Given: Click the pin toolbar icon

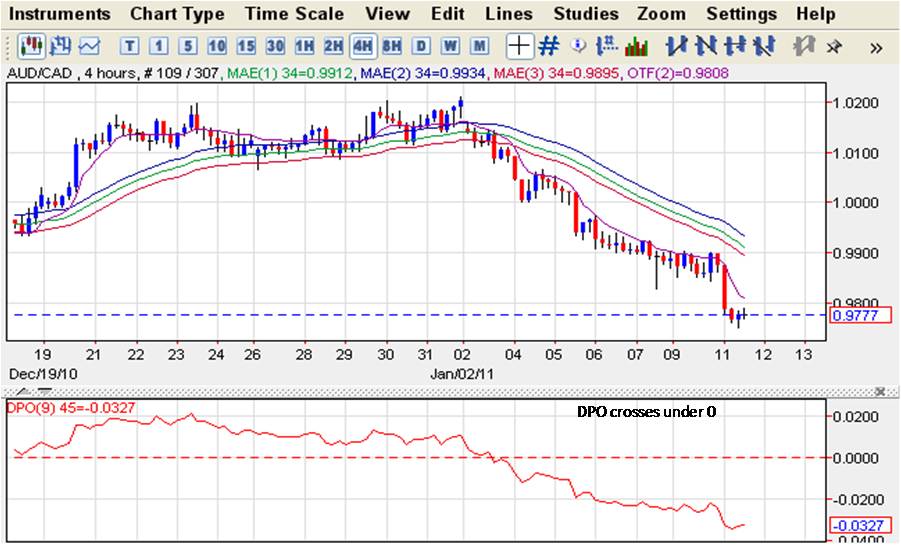Looking at the screenshot, I should [x=834, y=47].
